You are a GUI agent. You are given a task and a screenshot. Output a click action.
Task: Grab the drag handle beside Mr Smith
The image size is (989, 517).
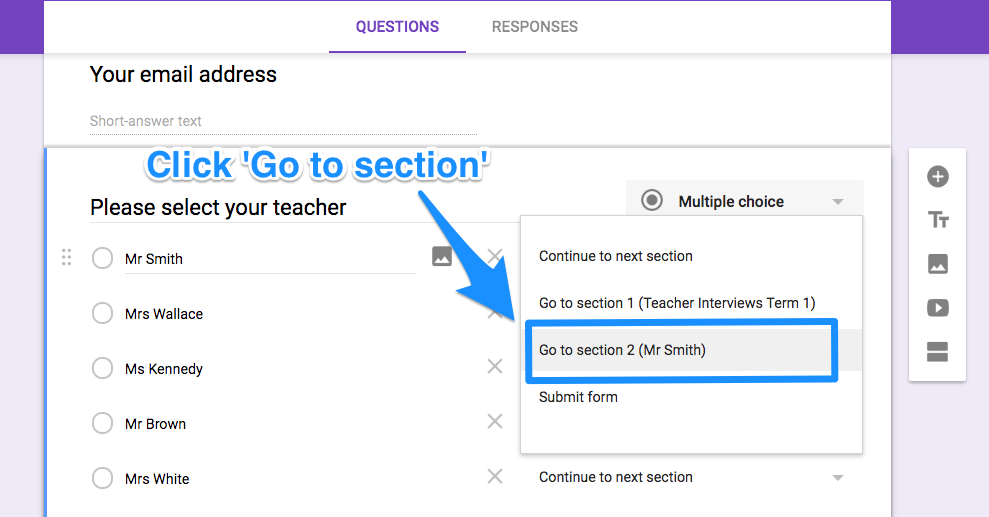tap(66, 257)
